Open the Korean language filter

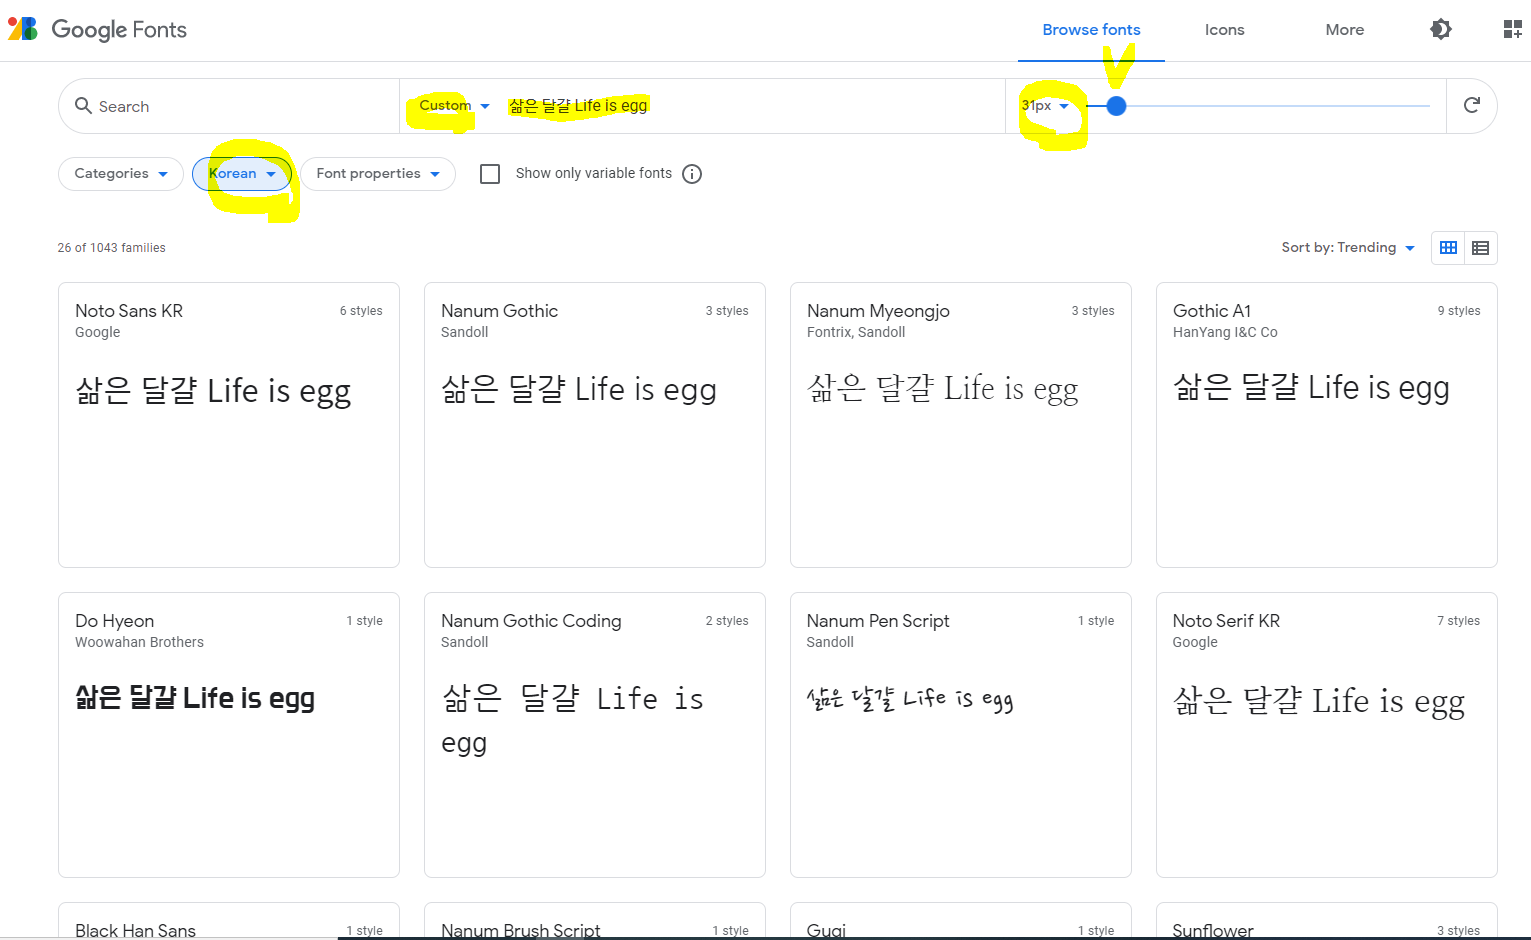[x=242, y=174]
